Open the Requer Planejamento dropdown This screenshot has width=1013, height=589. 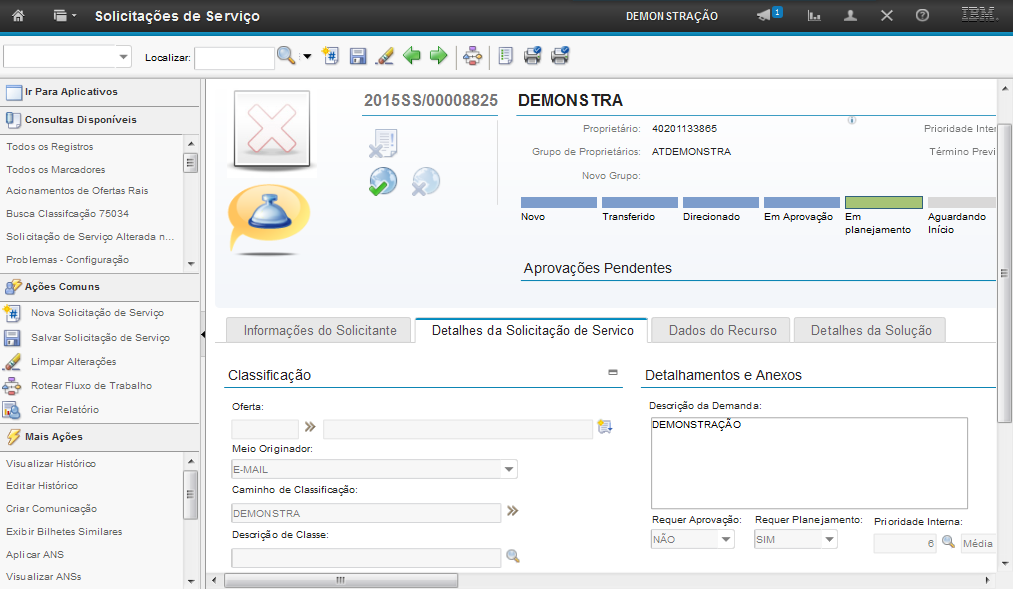[828, 540]
